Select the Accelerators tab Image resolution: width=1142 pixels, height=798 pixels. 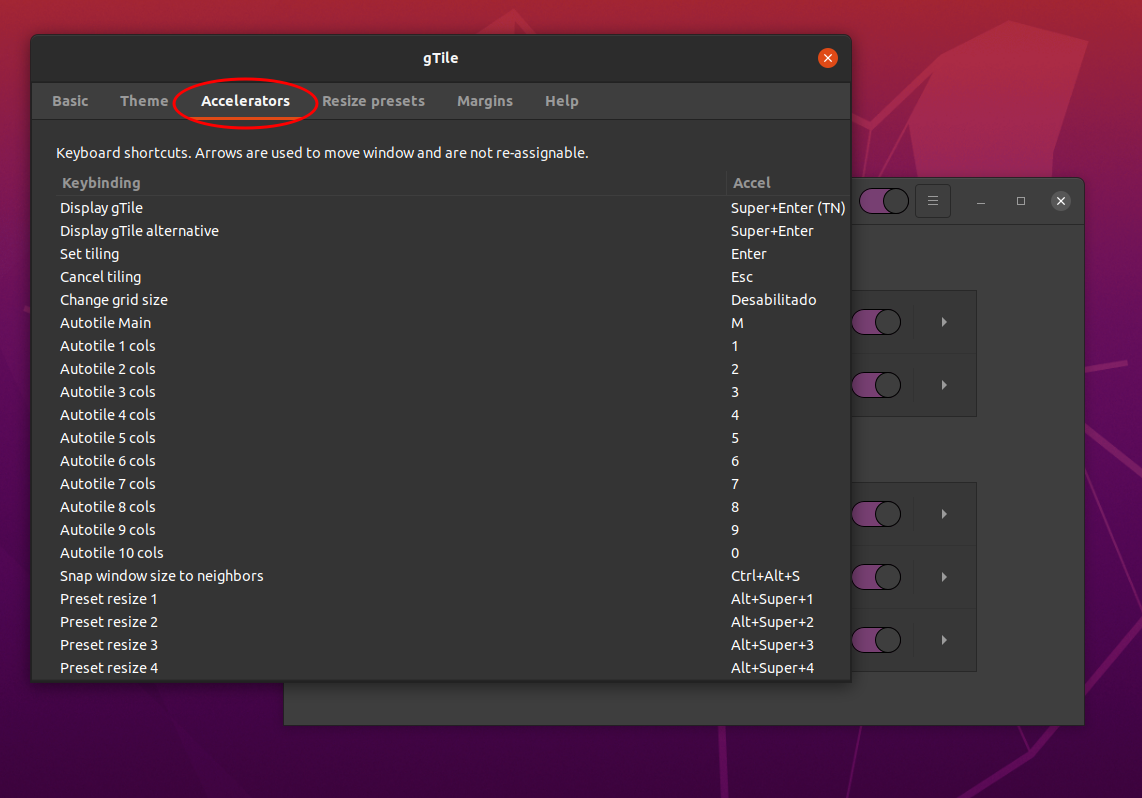pos(245,101)
